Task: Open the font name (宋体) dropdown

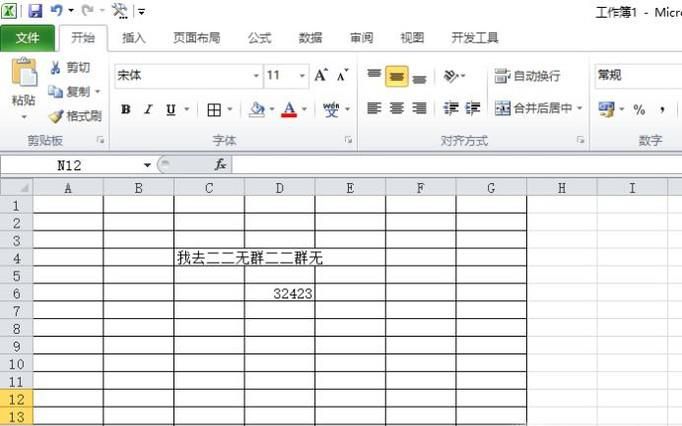Action: [256, 76]
